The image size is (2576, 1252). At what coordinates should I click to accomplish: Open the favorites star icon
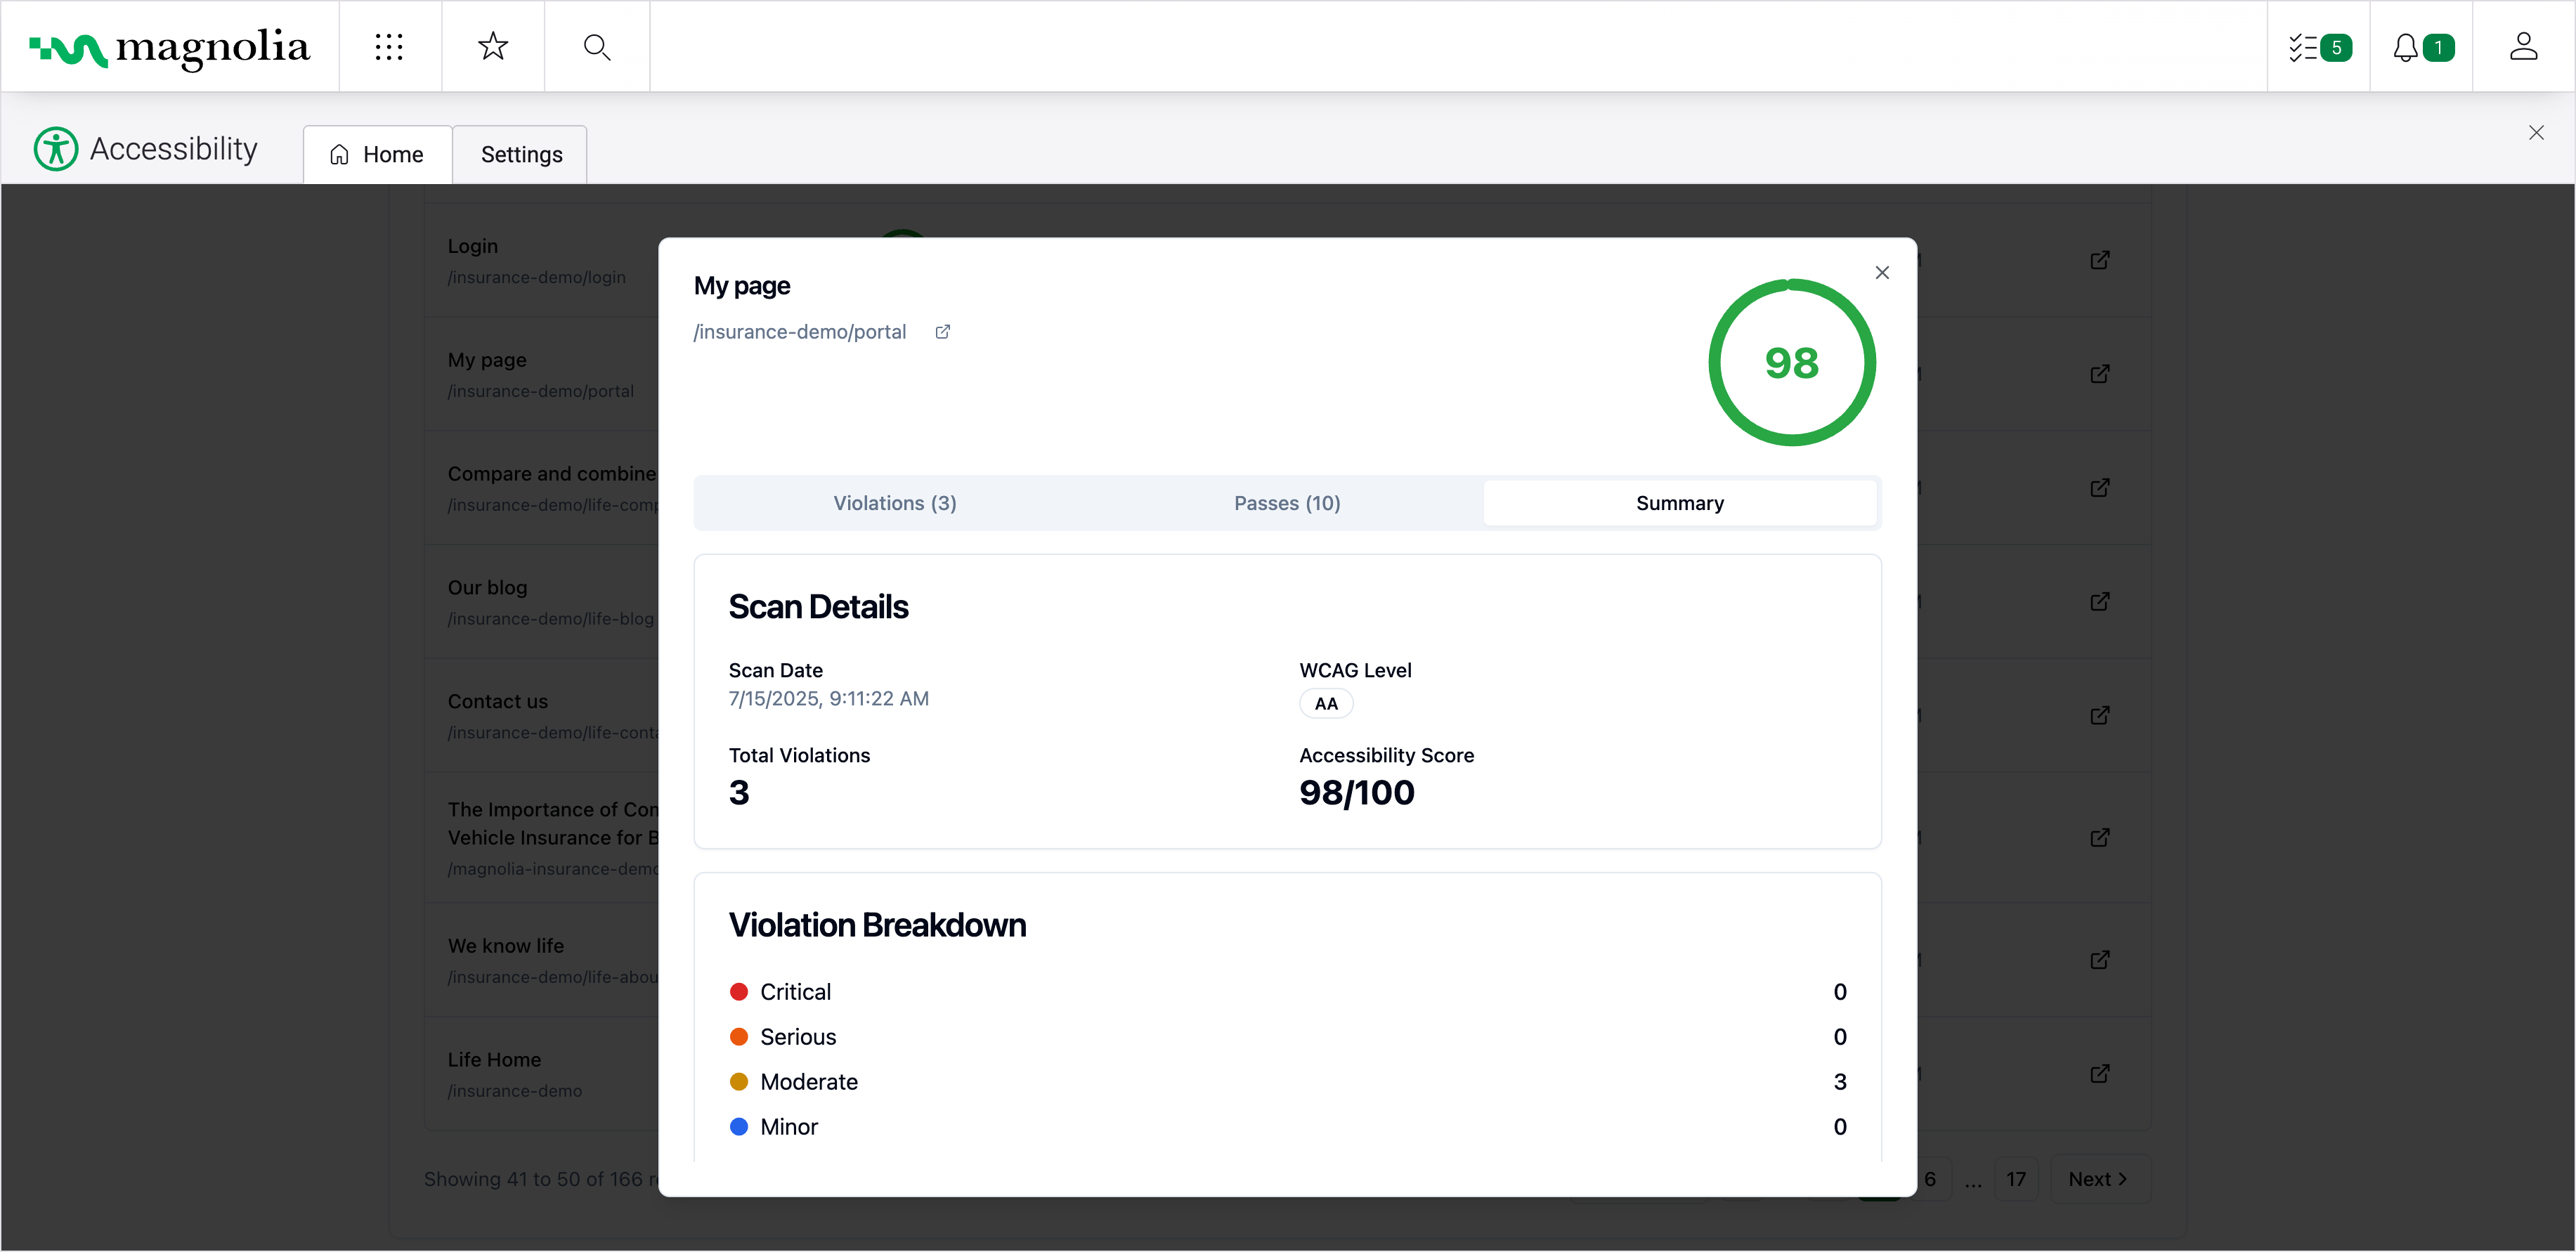(x=493, y=47)
